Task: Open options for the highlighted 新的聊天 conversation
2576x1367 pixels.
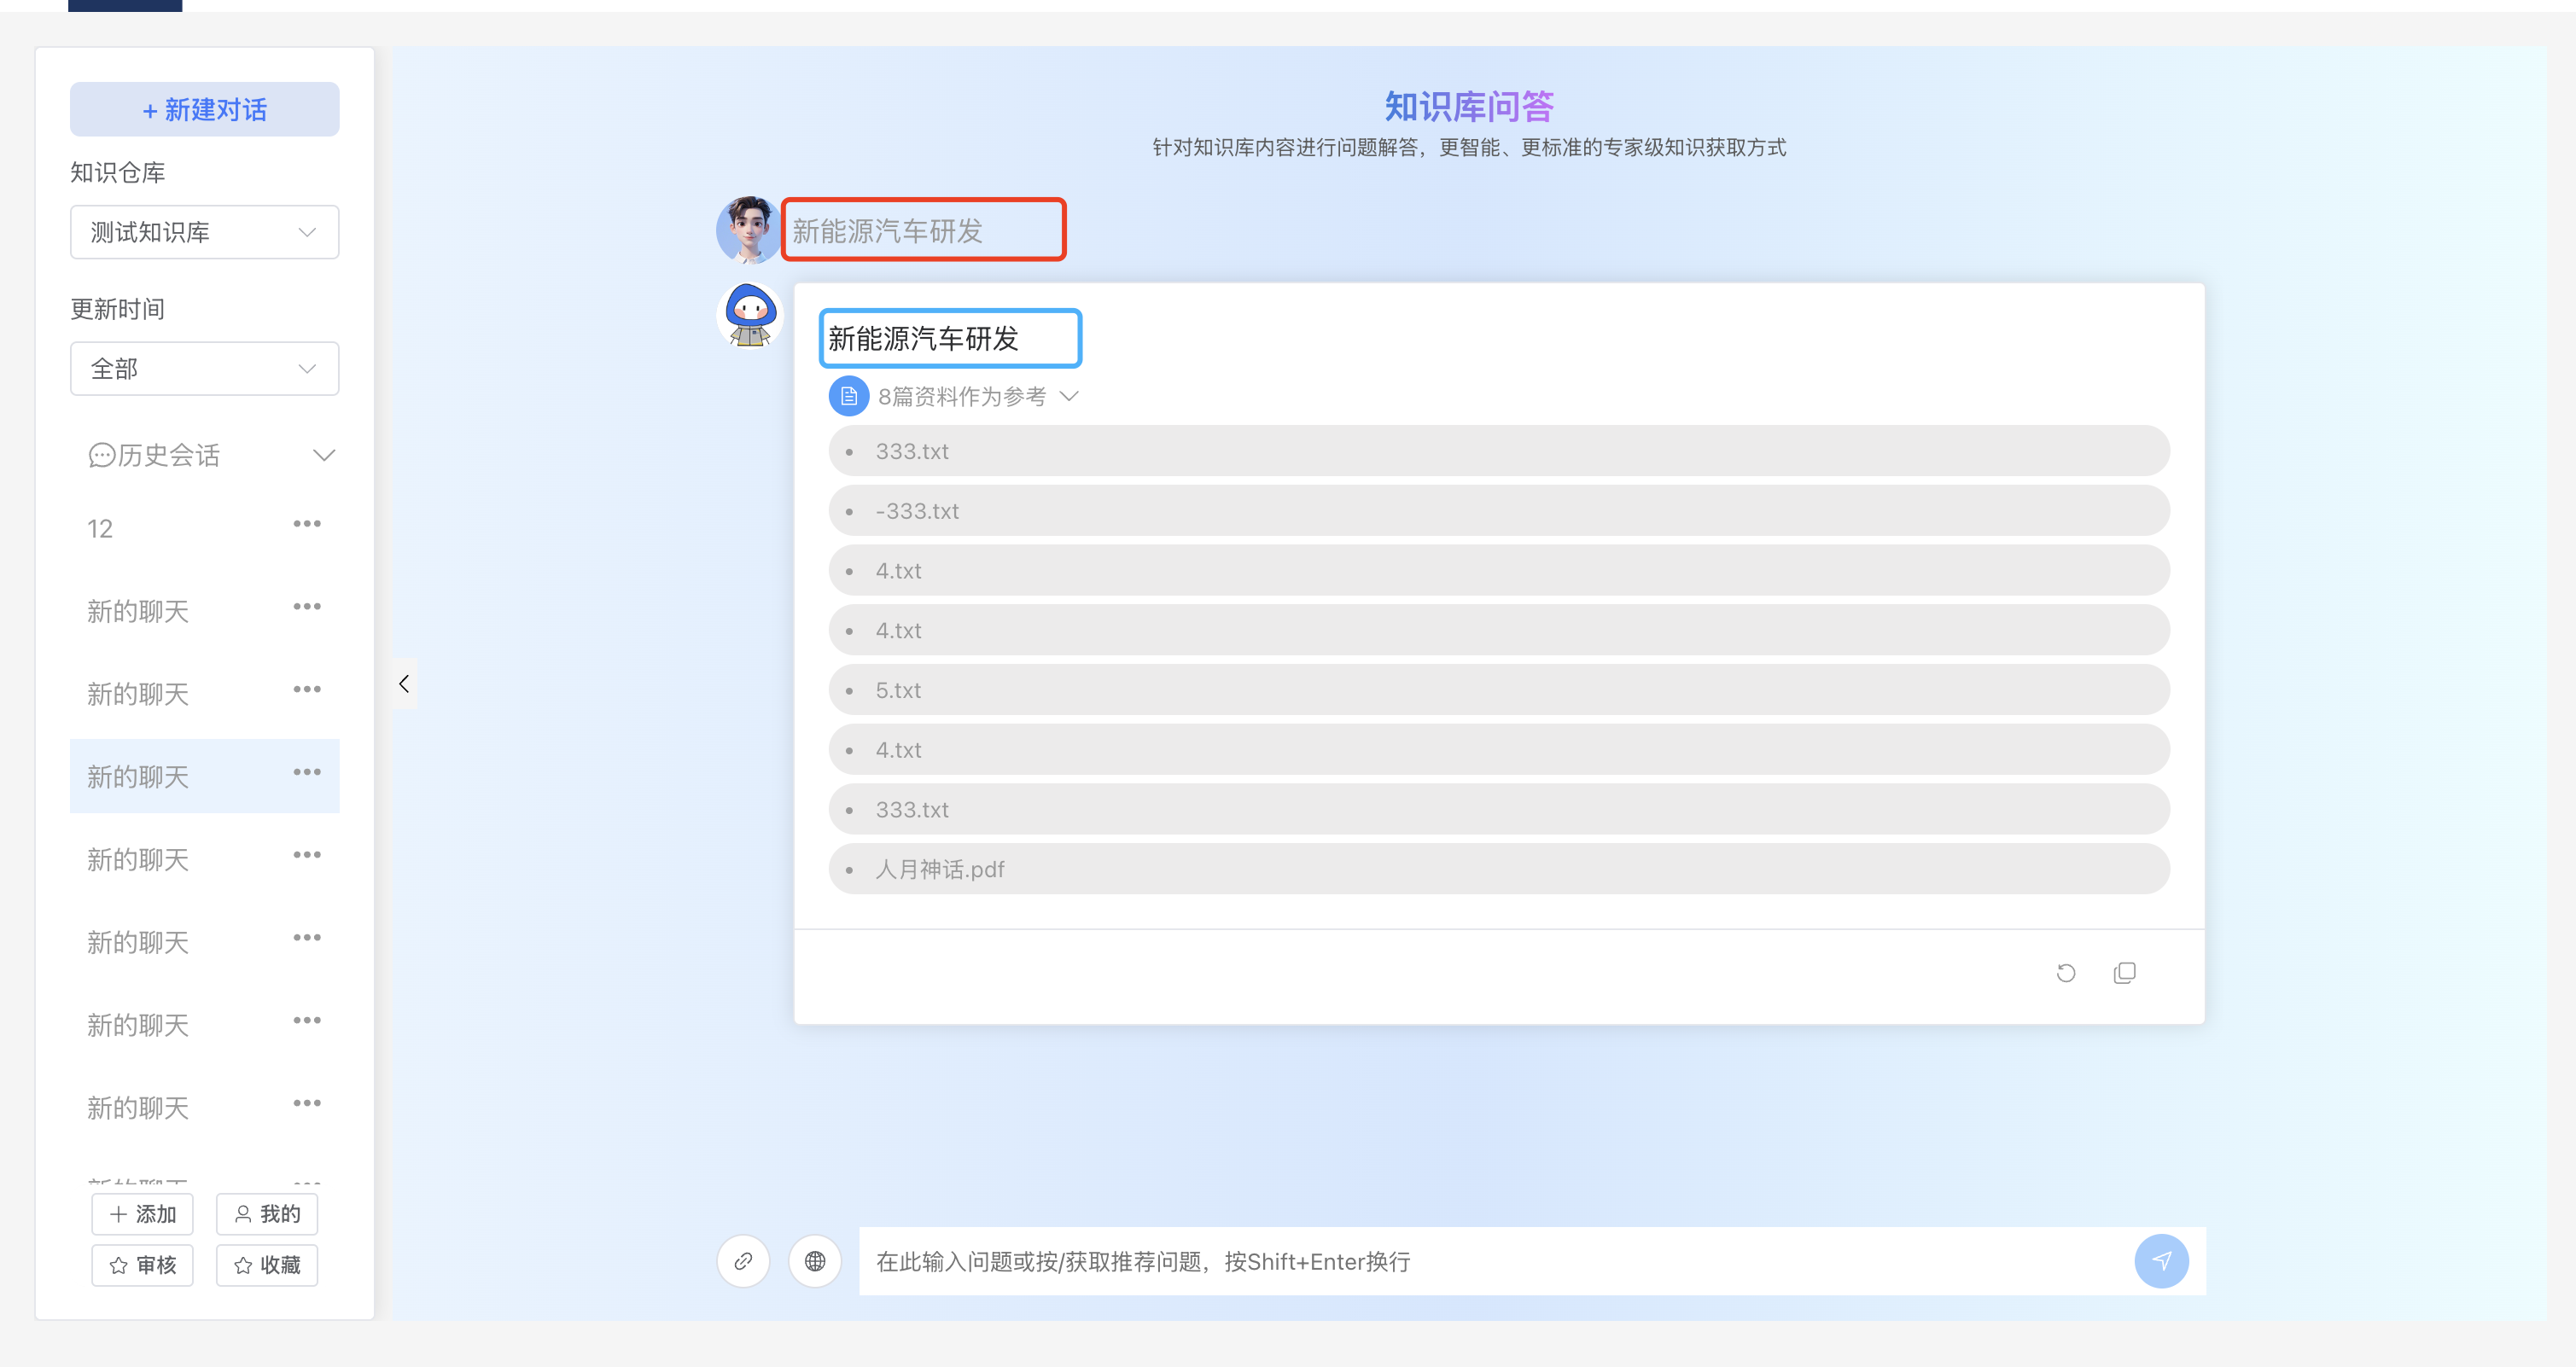Action: (x=307, y=771)
